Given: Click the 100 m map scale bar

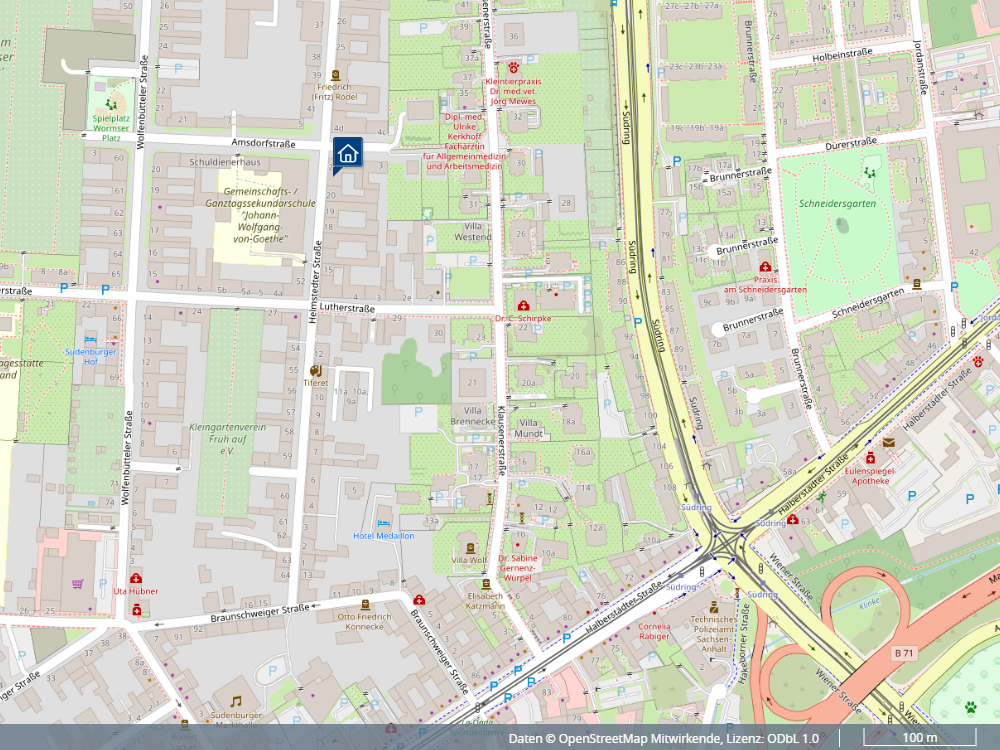Looking at the screenshot, I should click(920, 739).
